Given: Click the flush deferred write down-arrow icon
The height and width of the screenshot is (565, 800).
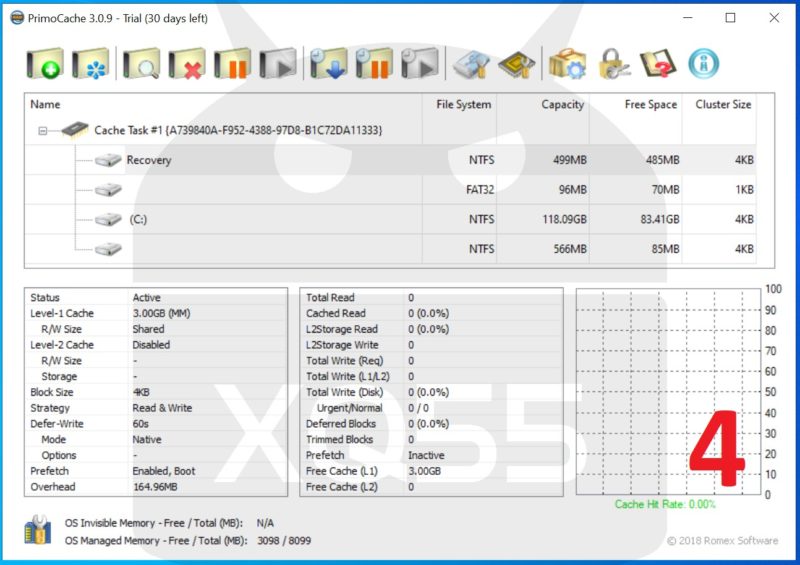Looking at the screenshot, I should (x=328, y=65).
